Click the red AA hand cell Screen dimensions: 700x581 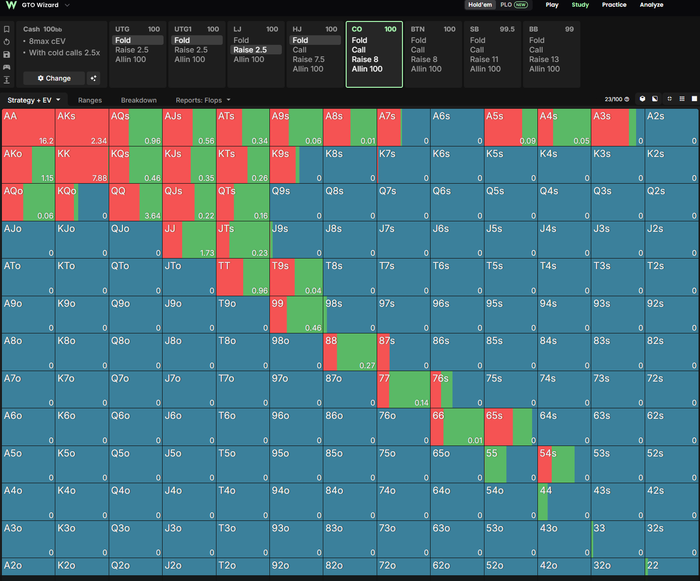pyautogui.click(x=29, y=127)
